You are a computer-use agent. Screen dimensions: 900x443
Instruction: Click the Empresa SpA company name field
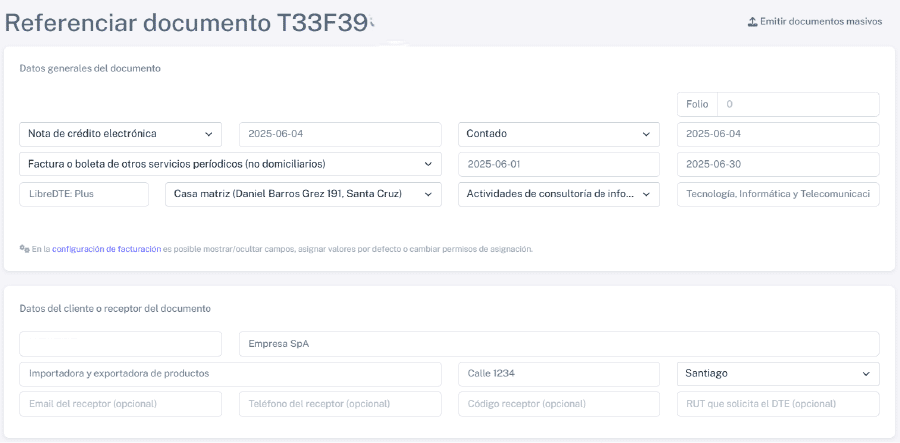(558, 344)
